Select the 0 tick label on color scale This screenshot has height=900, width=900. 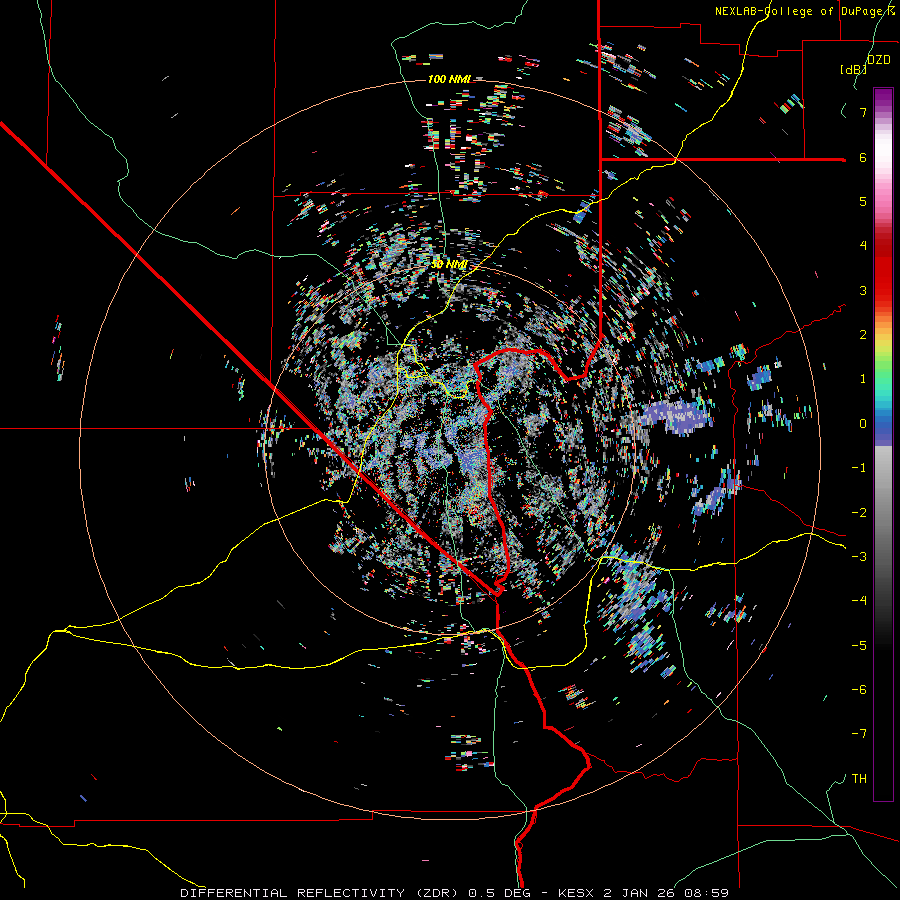coord(863,424)
